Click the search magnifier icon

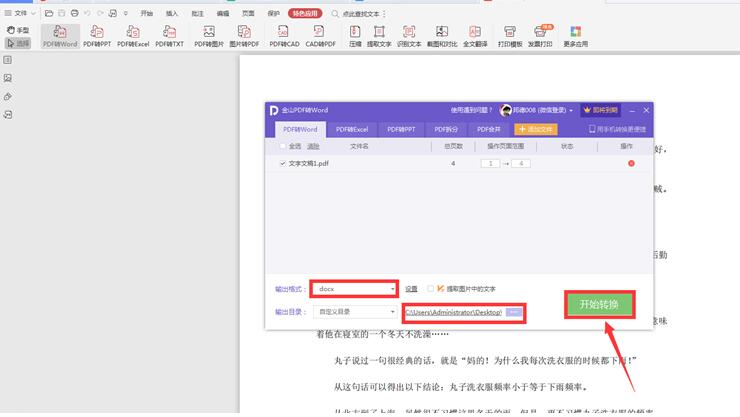click(x=335, y=14)
